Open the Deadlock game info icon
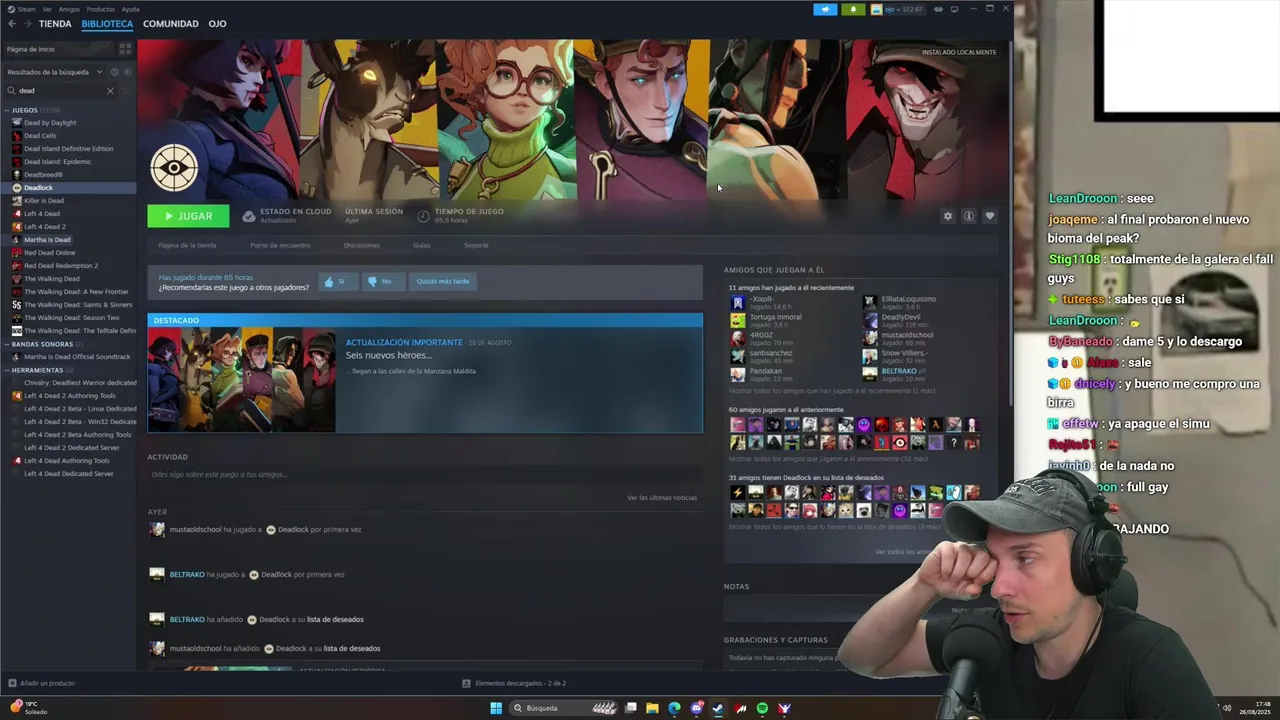The image size is (1280, 720). pyautogui.click(x=969, y=216)
